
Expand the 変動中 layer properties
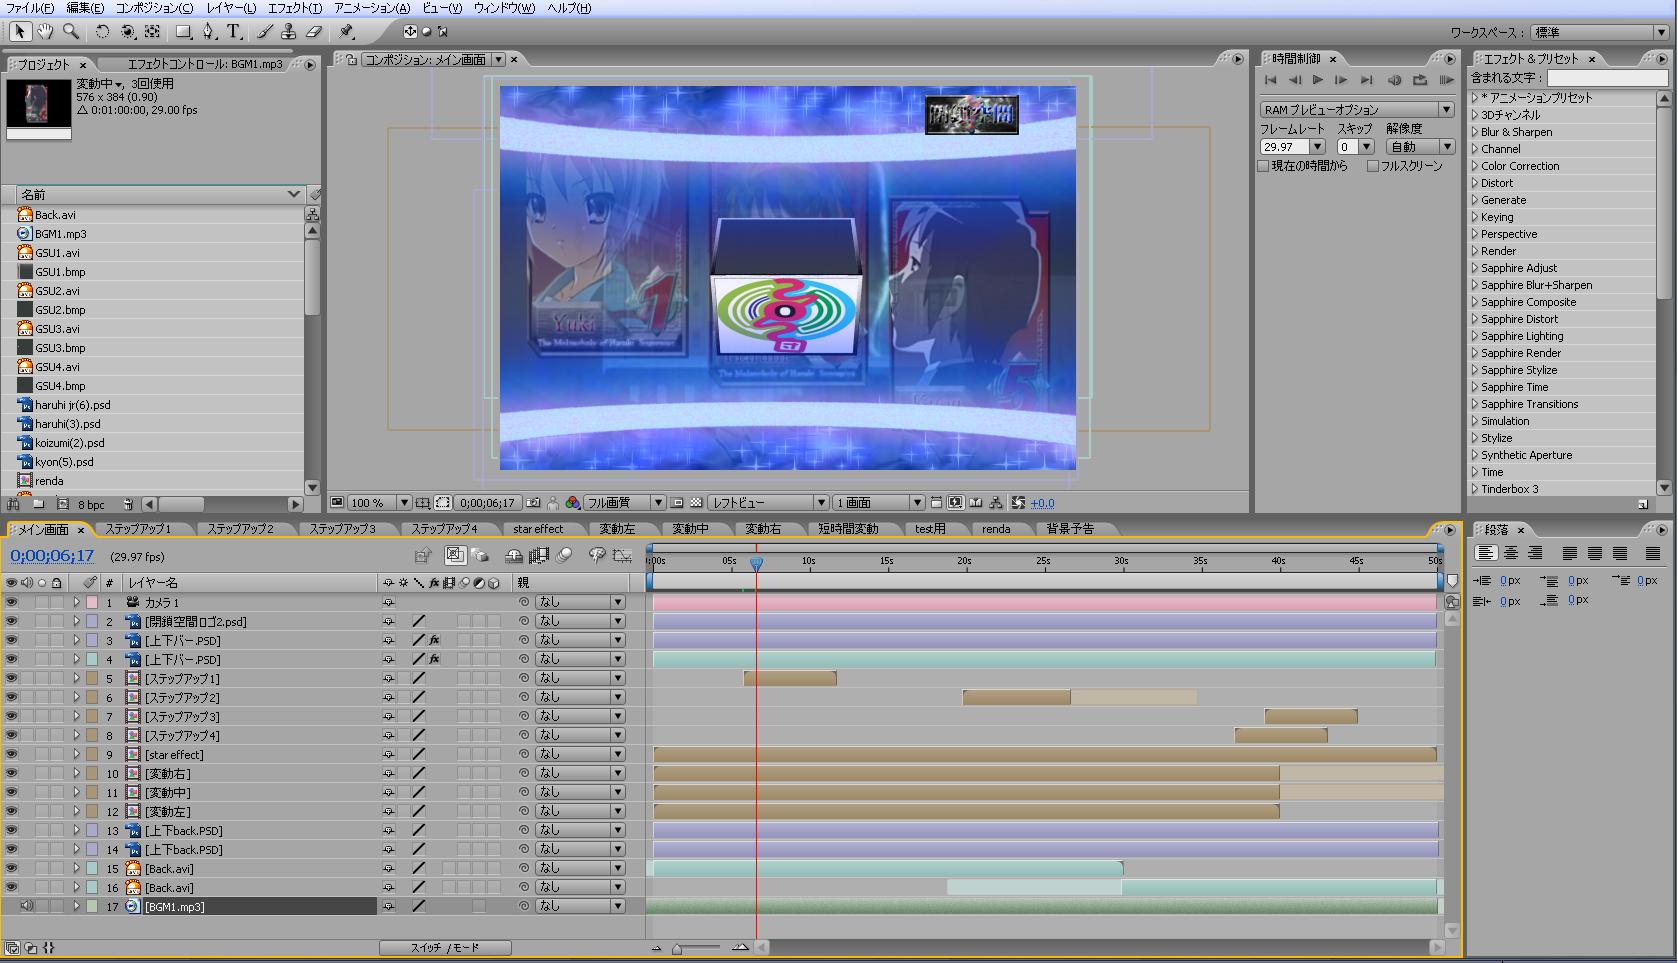pyautogui.click(x=76, y=793)
